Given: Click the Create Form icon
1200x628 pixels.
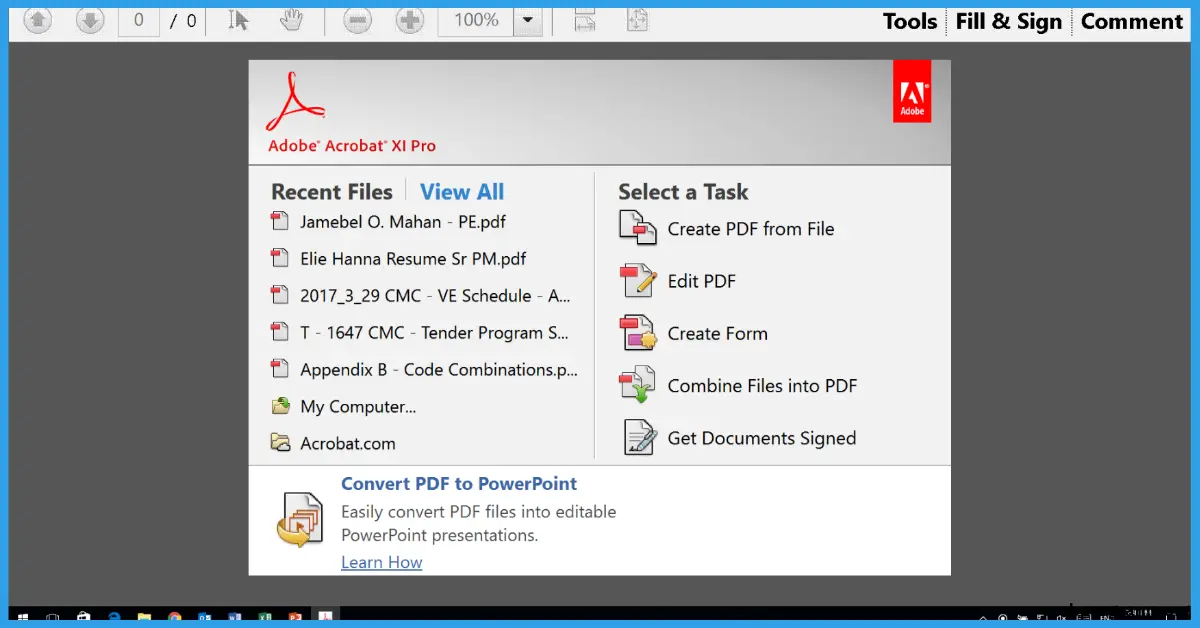Looking at the screenshot, I should 638,333.
